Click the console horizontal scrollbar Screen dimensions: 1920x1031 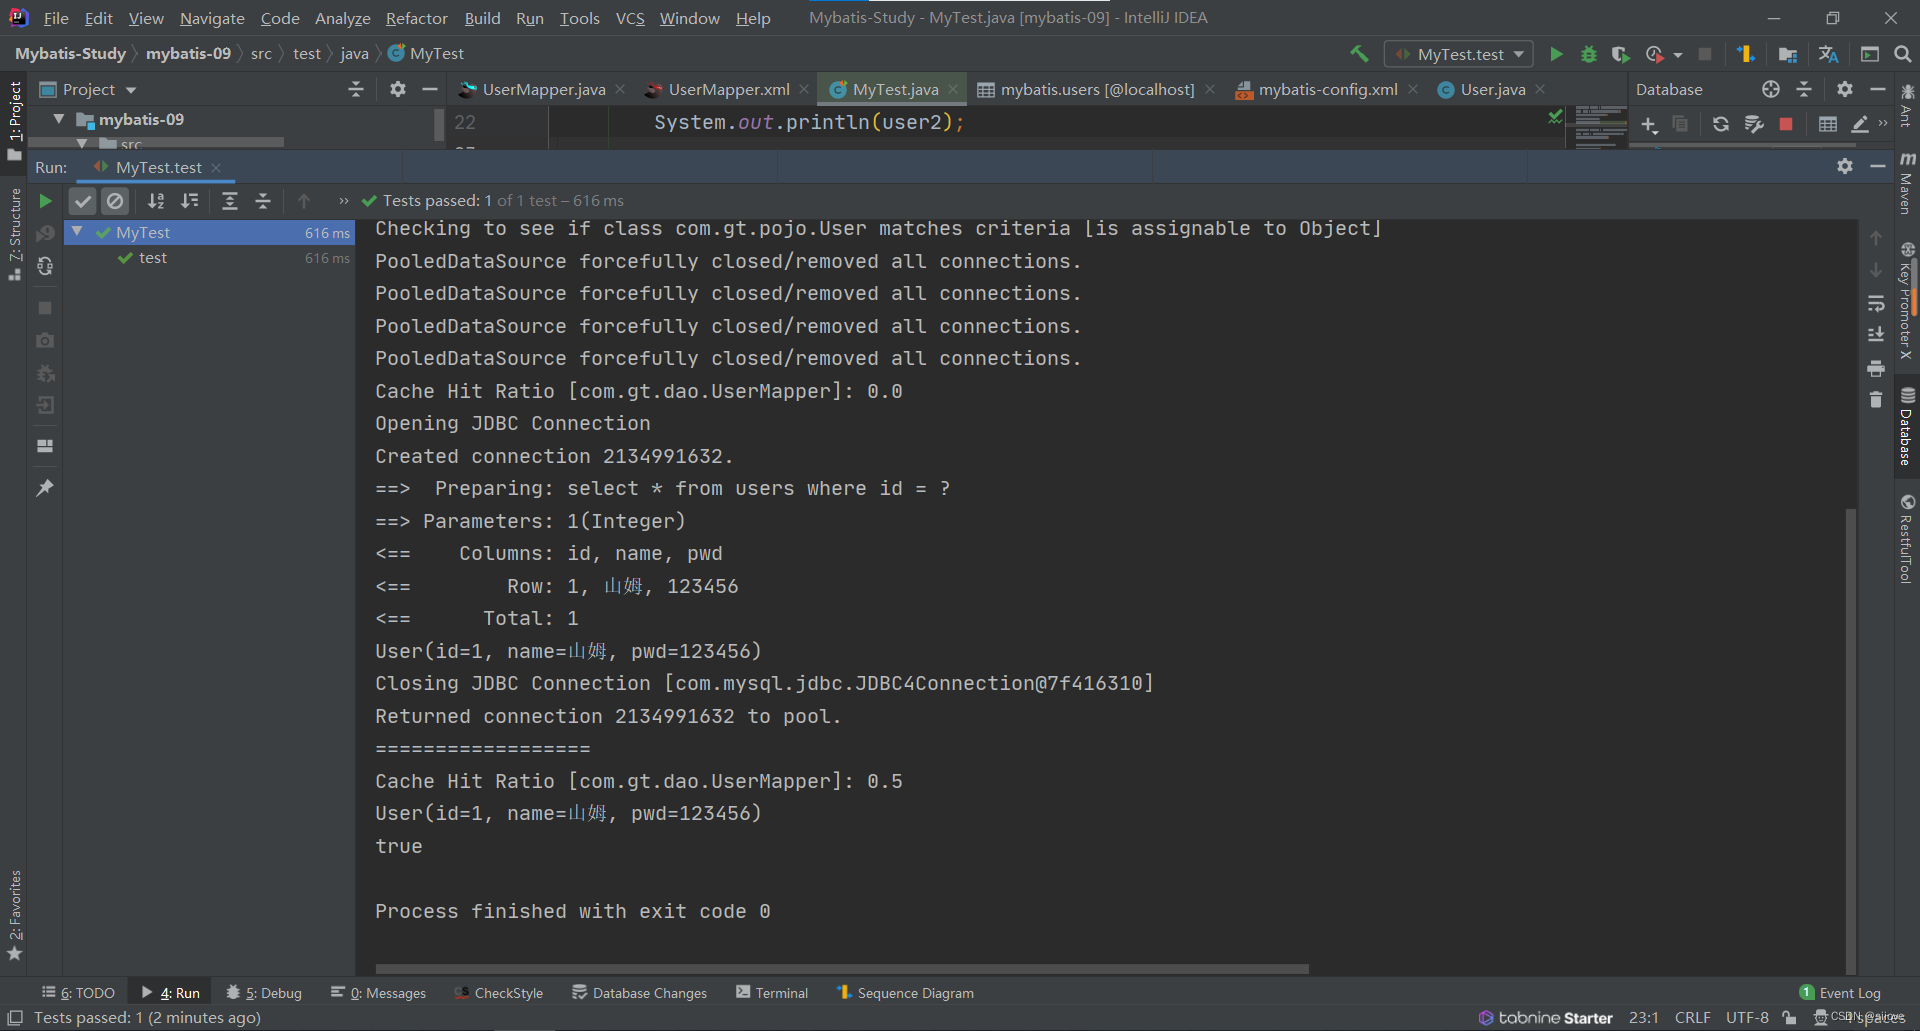842,969
